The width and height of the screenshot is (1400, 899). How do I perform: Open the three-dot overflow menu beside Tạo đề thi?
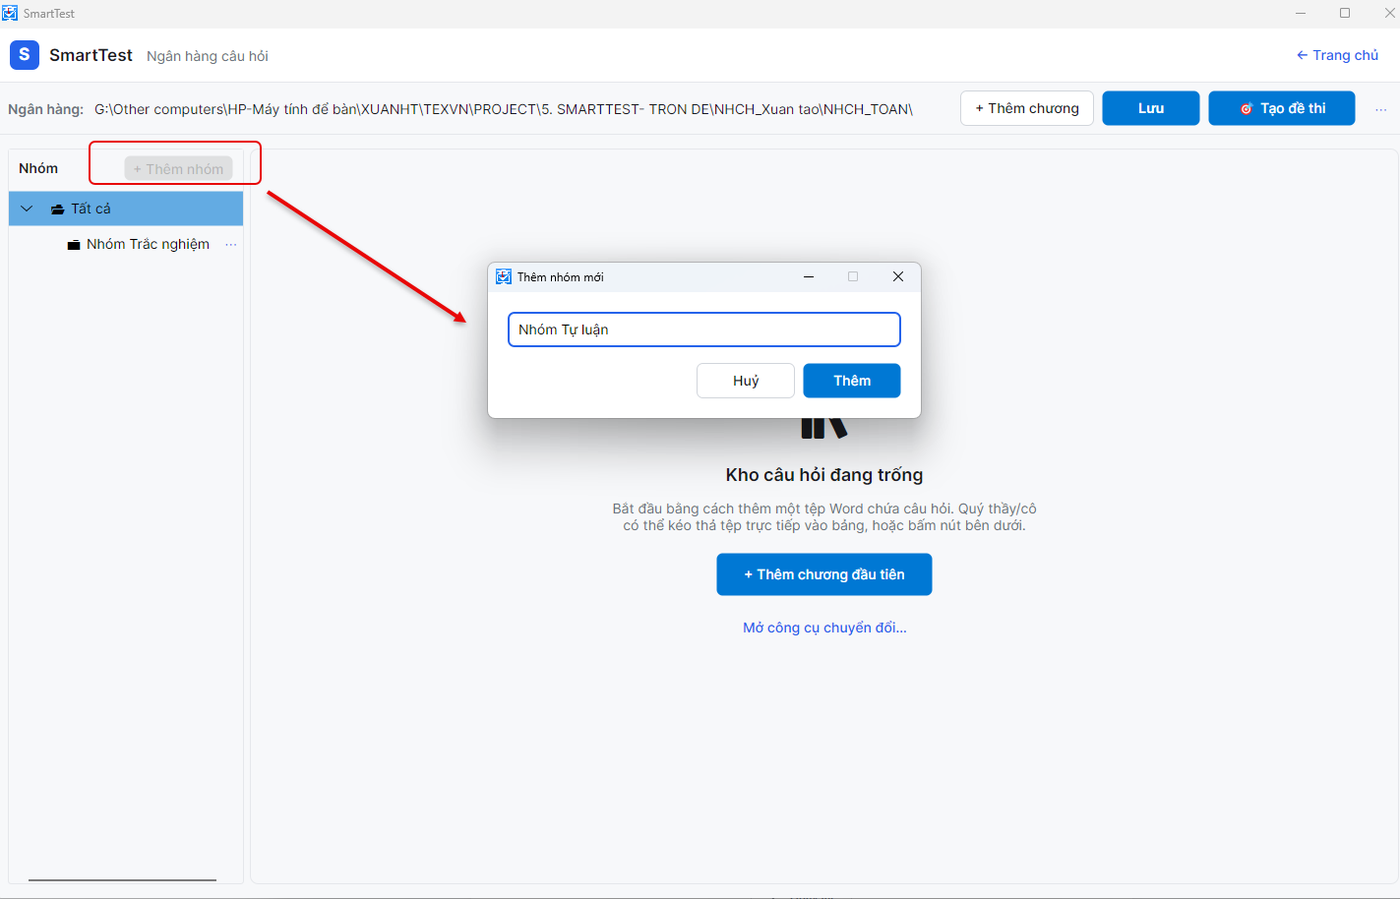pos(1381,109)
